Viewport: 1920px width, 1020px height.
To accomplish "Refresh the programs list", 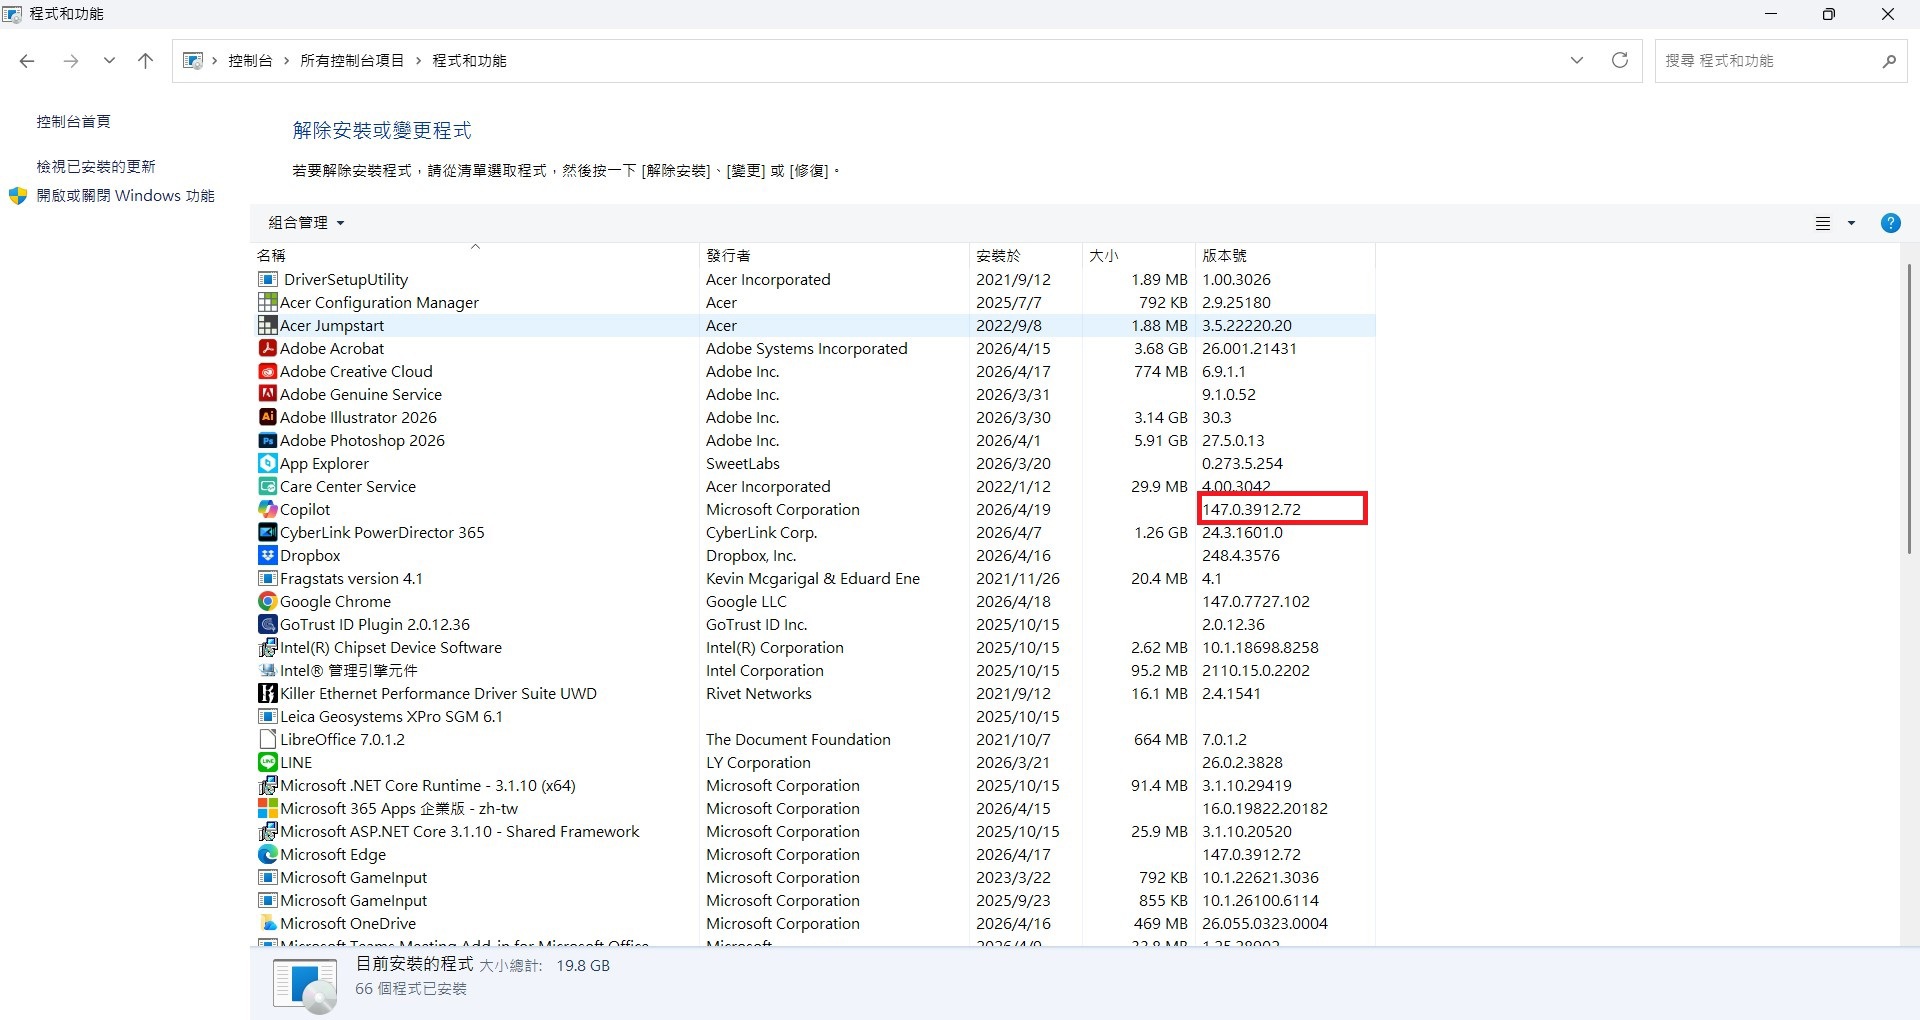I will pos(1620,60).
